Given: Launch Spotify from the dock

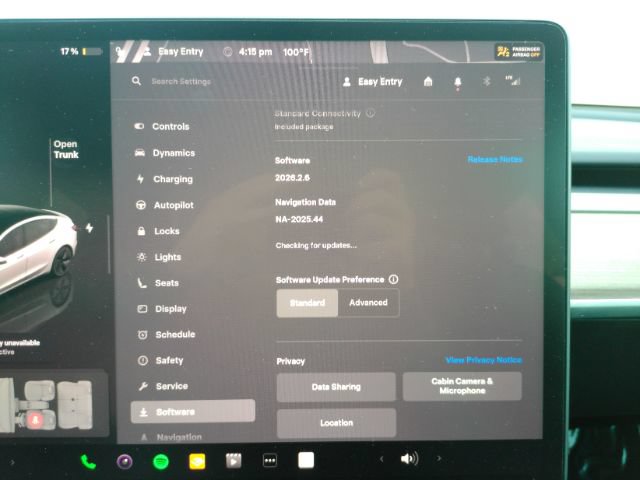Looking at the screenshot, I should 161,462.
